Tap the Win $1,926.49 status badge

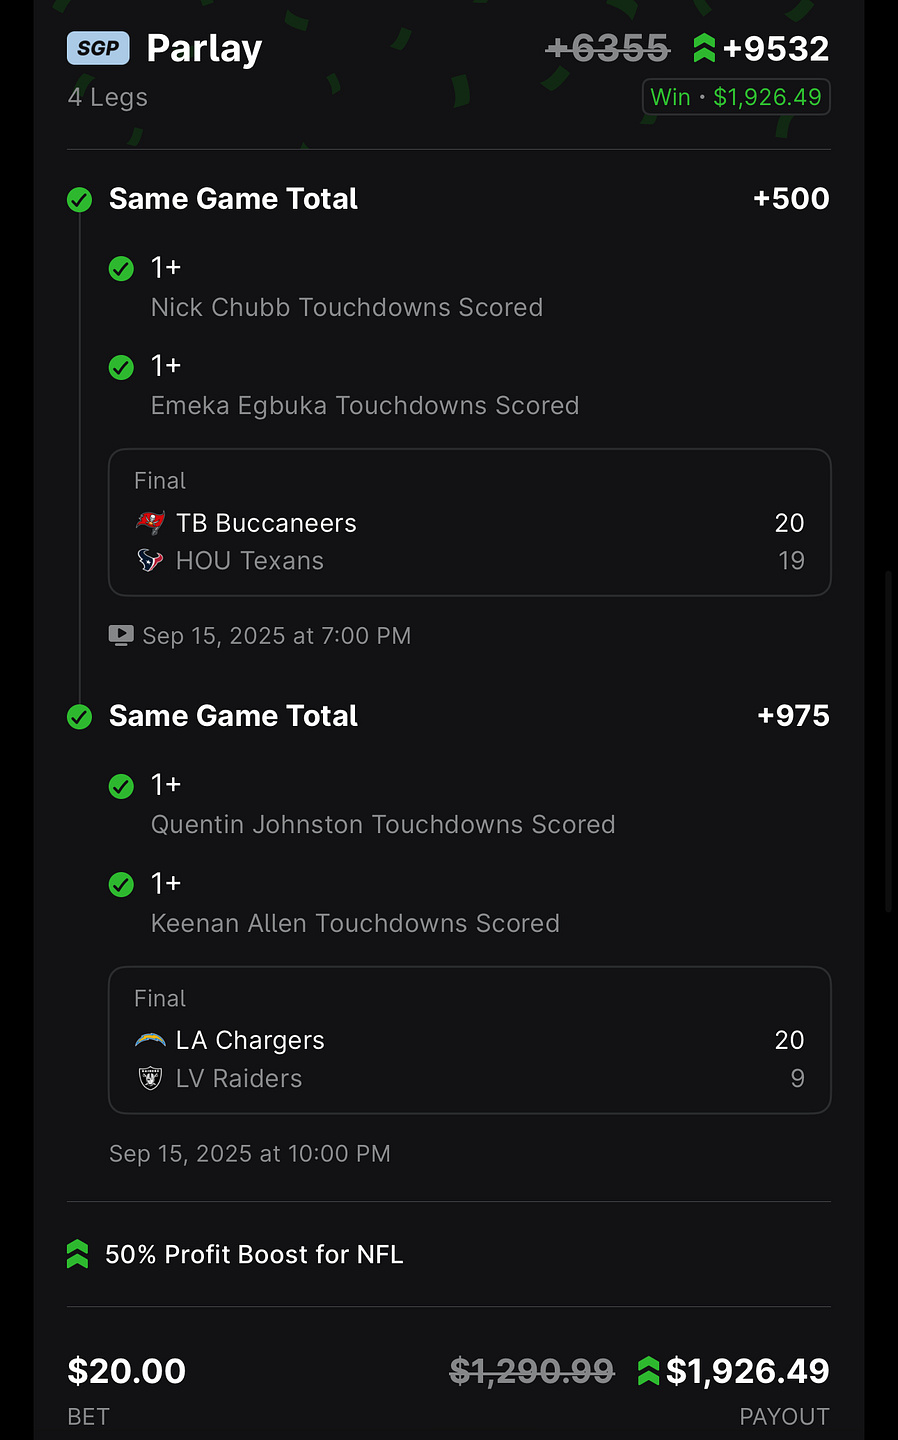[736, 97]
